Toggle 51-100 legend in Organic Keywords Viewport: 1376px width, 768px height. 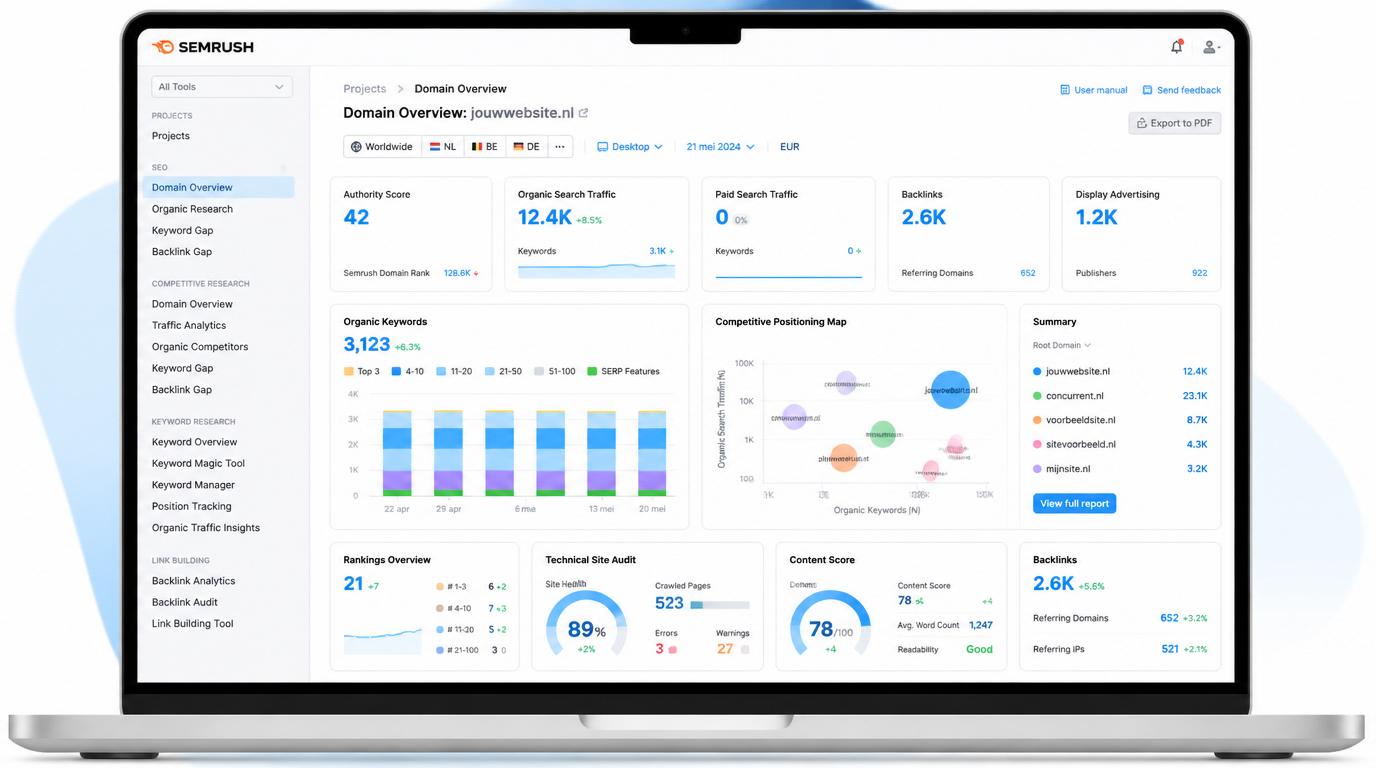(x=554, y=371)
